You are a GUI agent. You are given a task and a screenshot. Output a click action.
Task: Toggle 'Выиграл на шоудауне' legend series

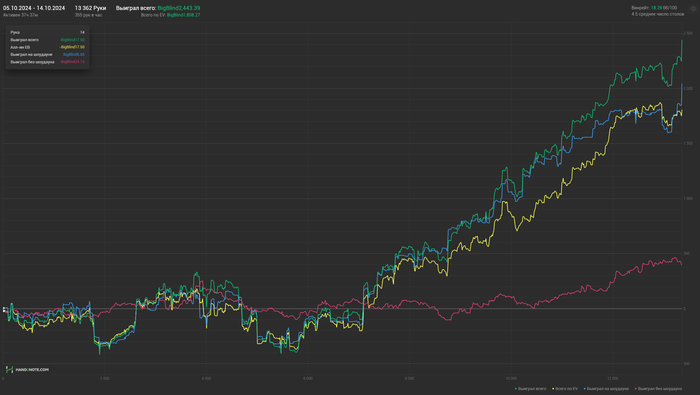tap(606, 389)
